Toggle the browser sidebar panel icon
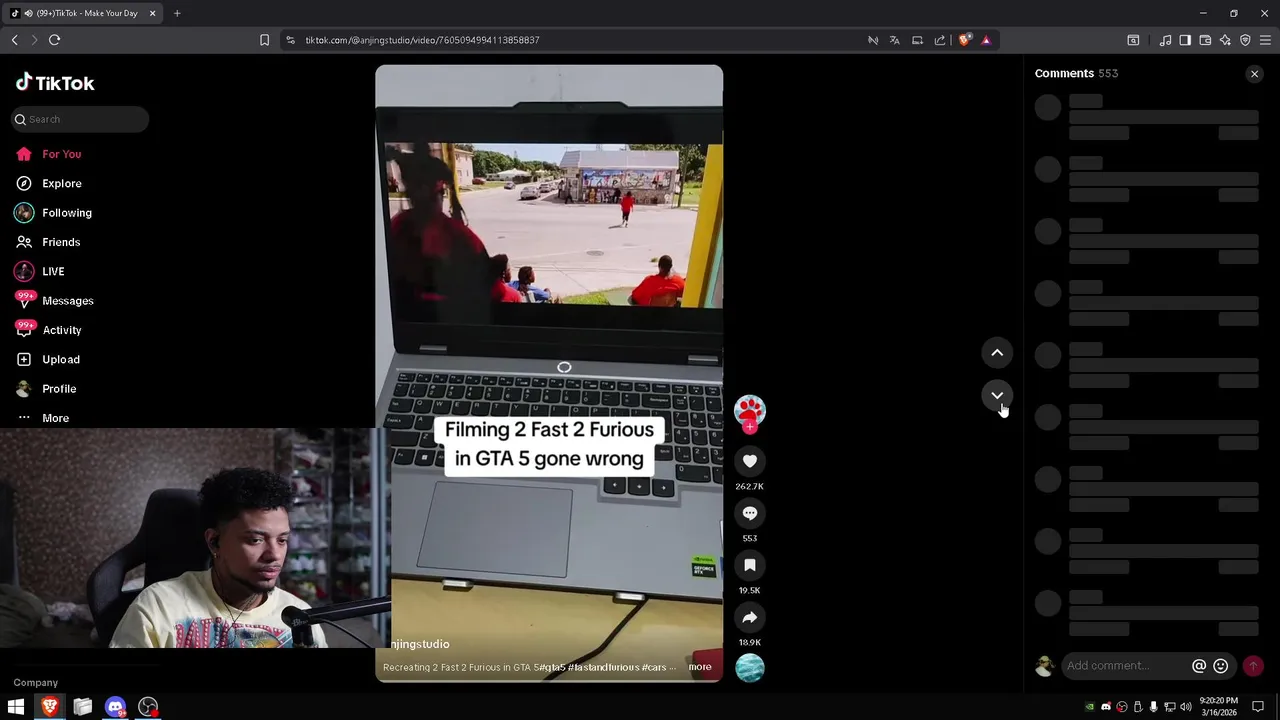This screenshot has width=1280, height=720. [x=1185, y=40]
